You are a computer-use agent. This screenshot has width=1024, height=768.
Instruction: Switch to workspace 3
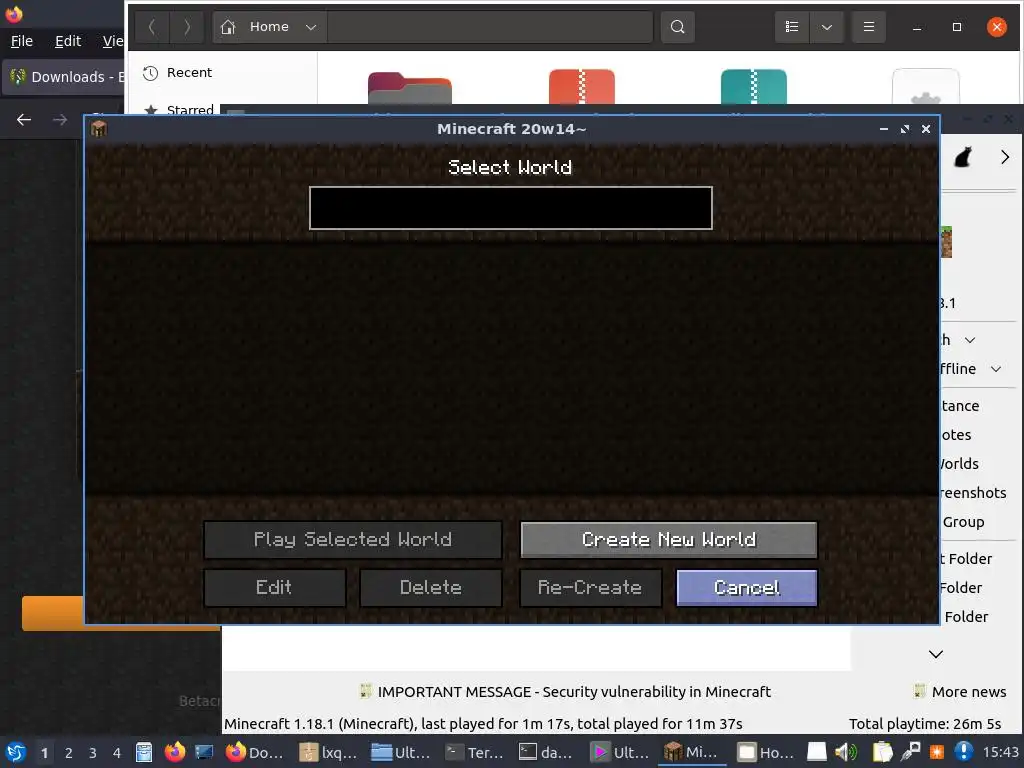(93, 753)
